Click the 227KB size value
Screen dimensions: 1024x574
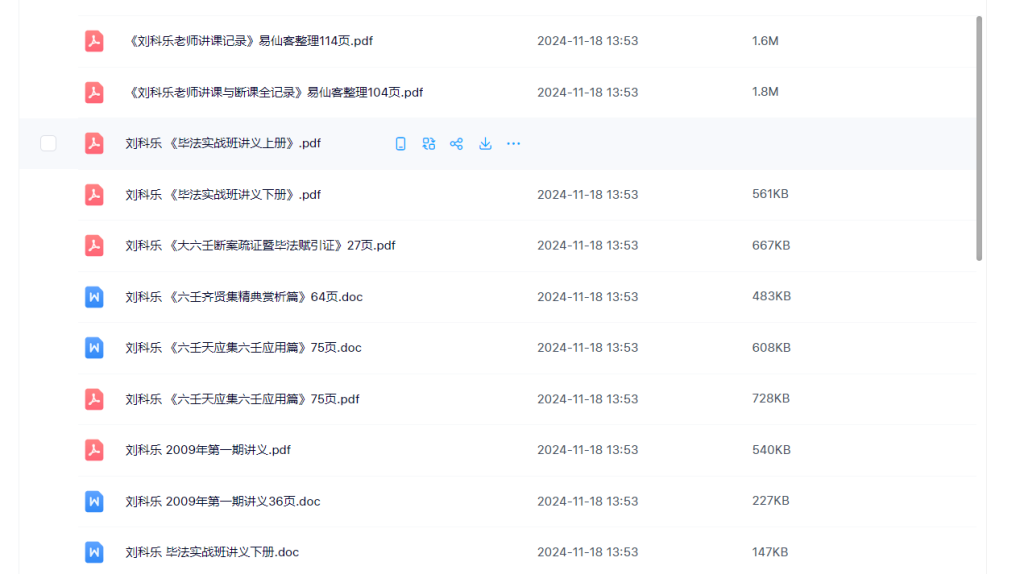coord(771,500)
